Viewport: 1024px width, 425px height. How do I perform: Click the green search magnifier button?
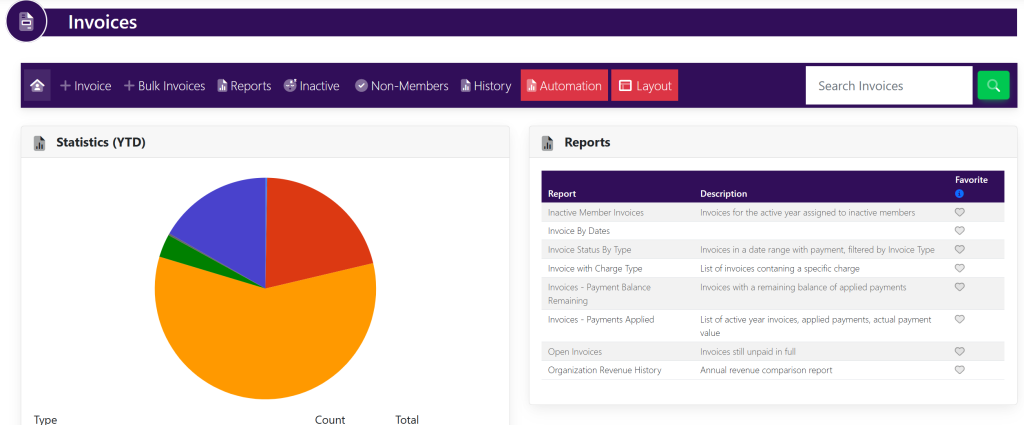[993, 86]
